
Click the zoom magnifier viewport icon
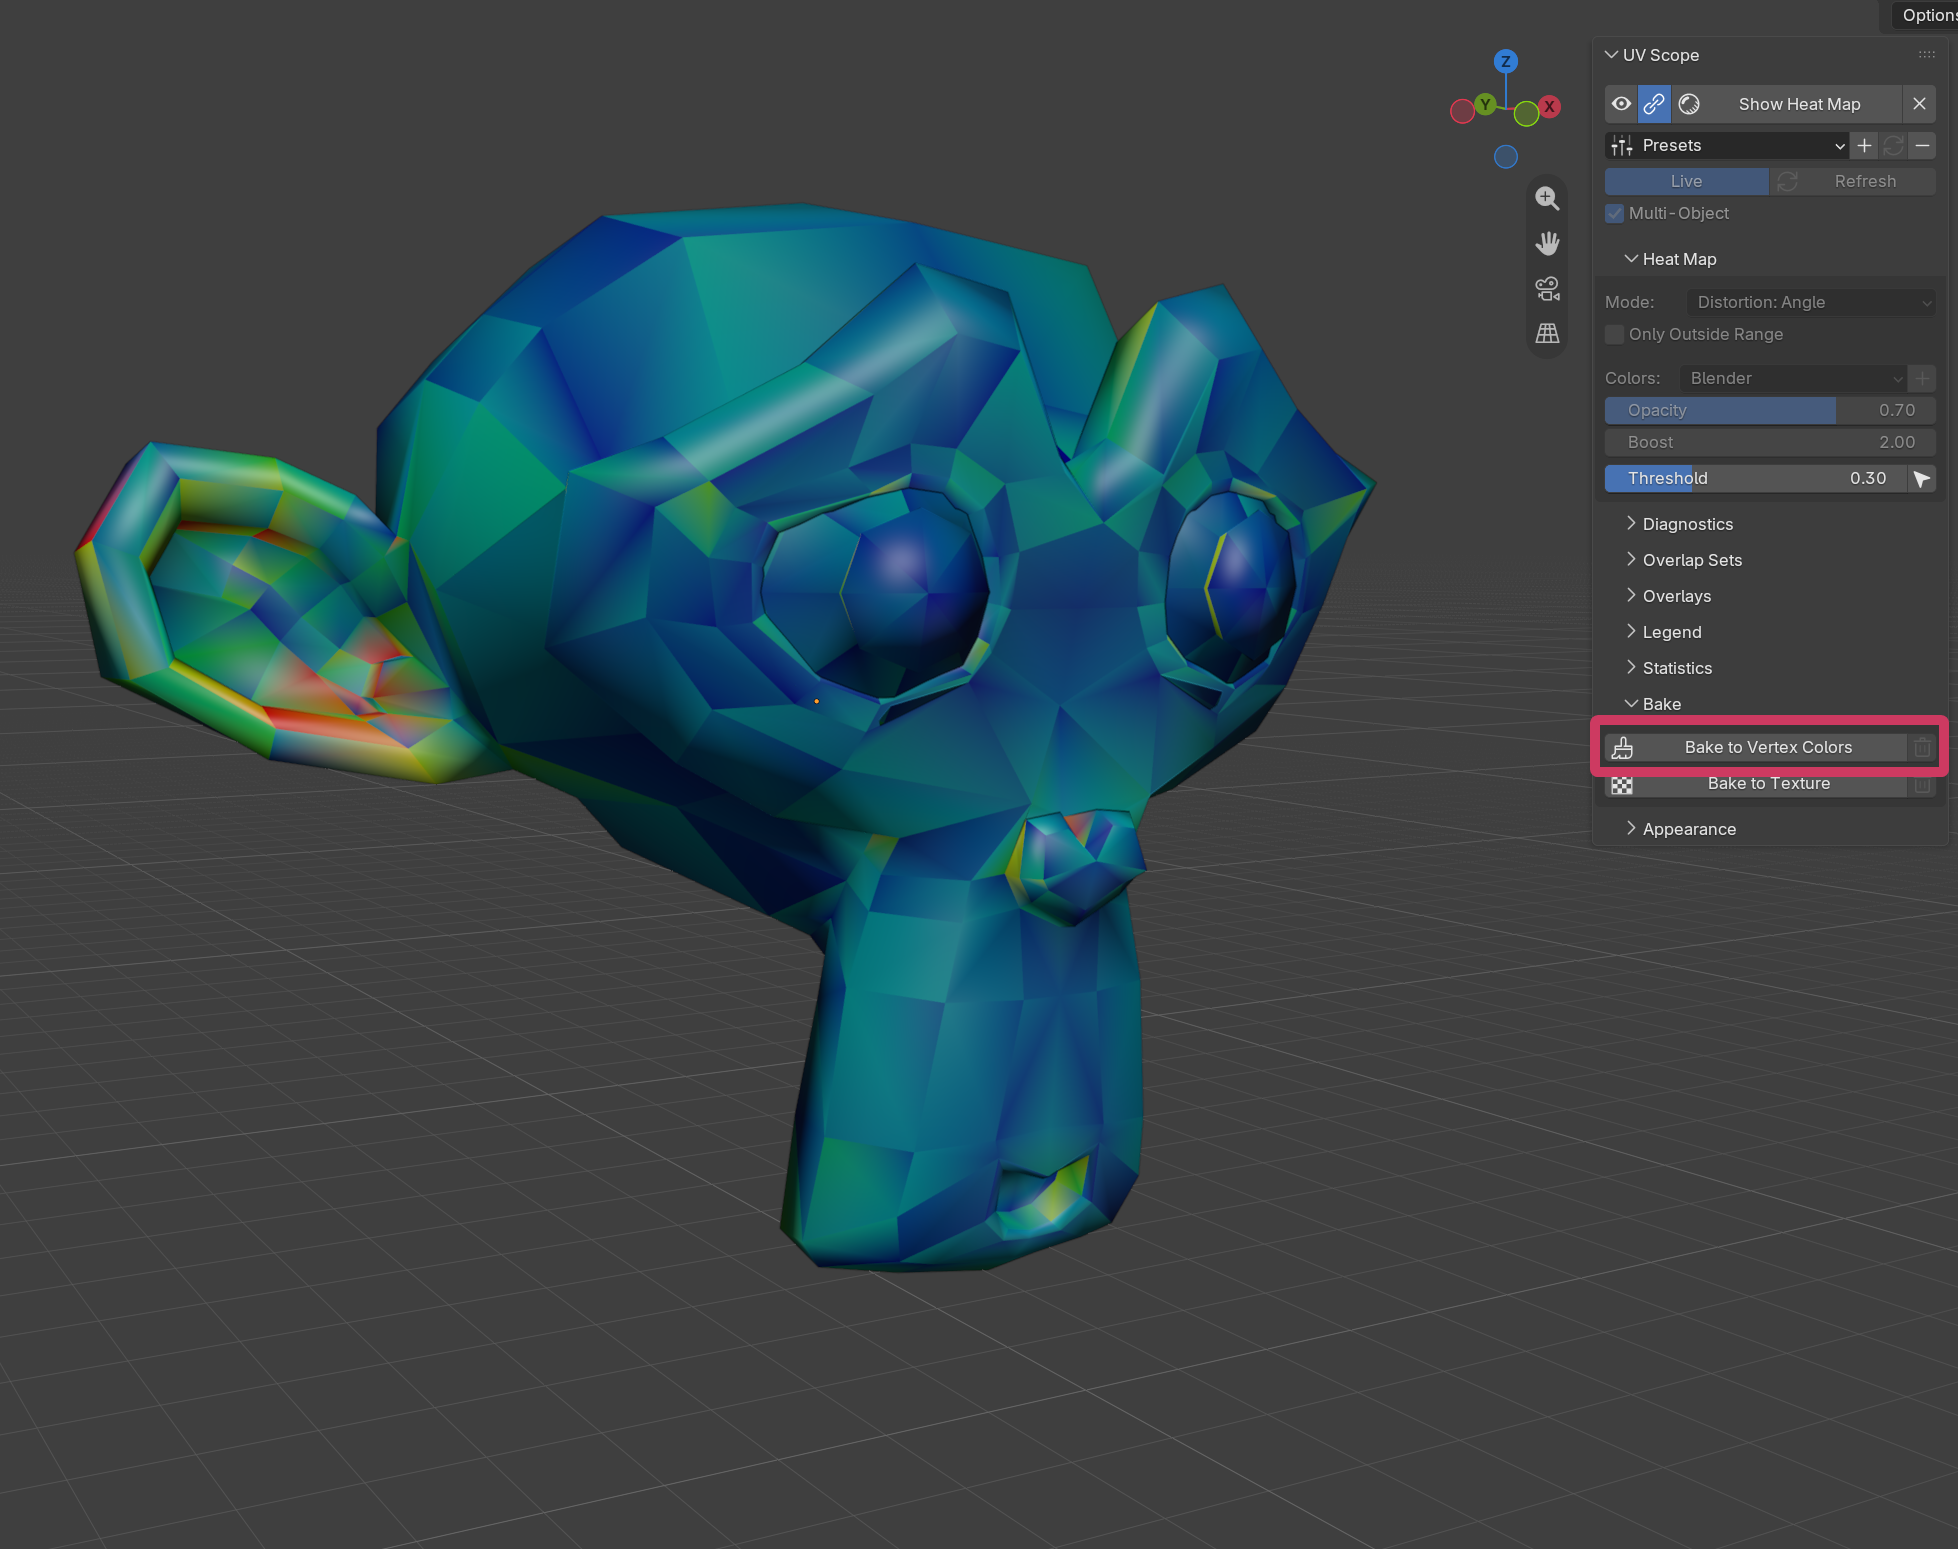(1547, 198)
